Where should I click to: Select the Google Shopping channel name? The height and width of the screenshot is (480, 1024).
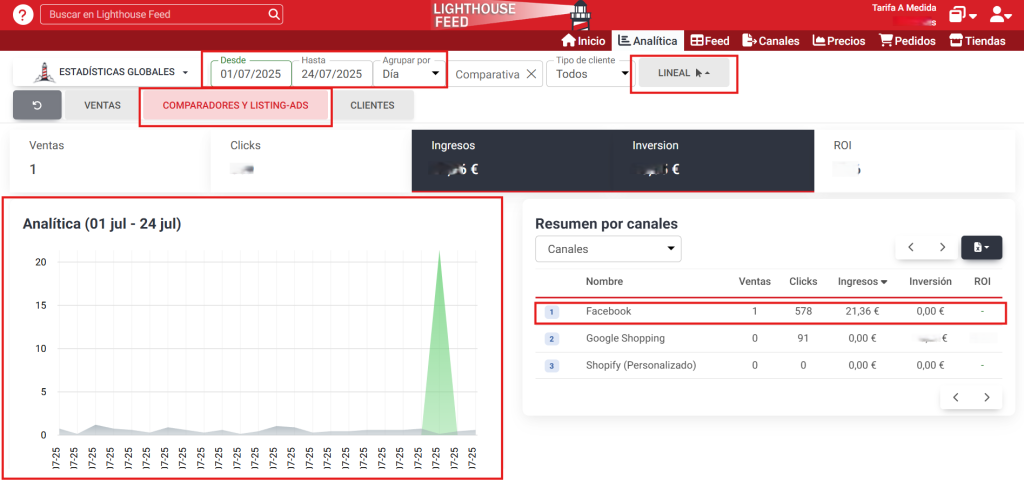coord(625,338)
